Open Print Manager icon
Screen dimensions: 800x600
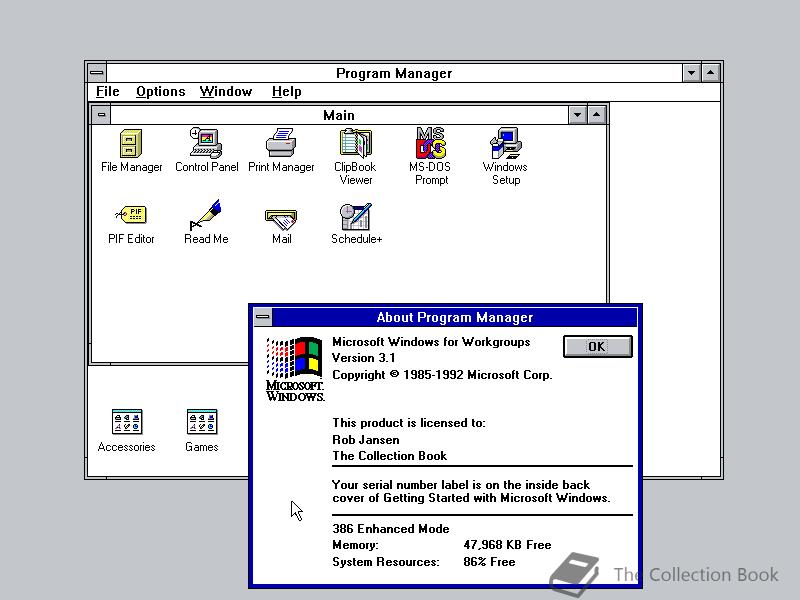(x=281, y=143)
